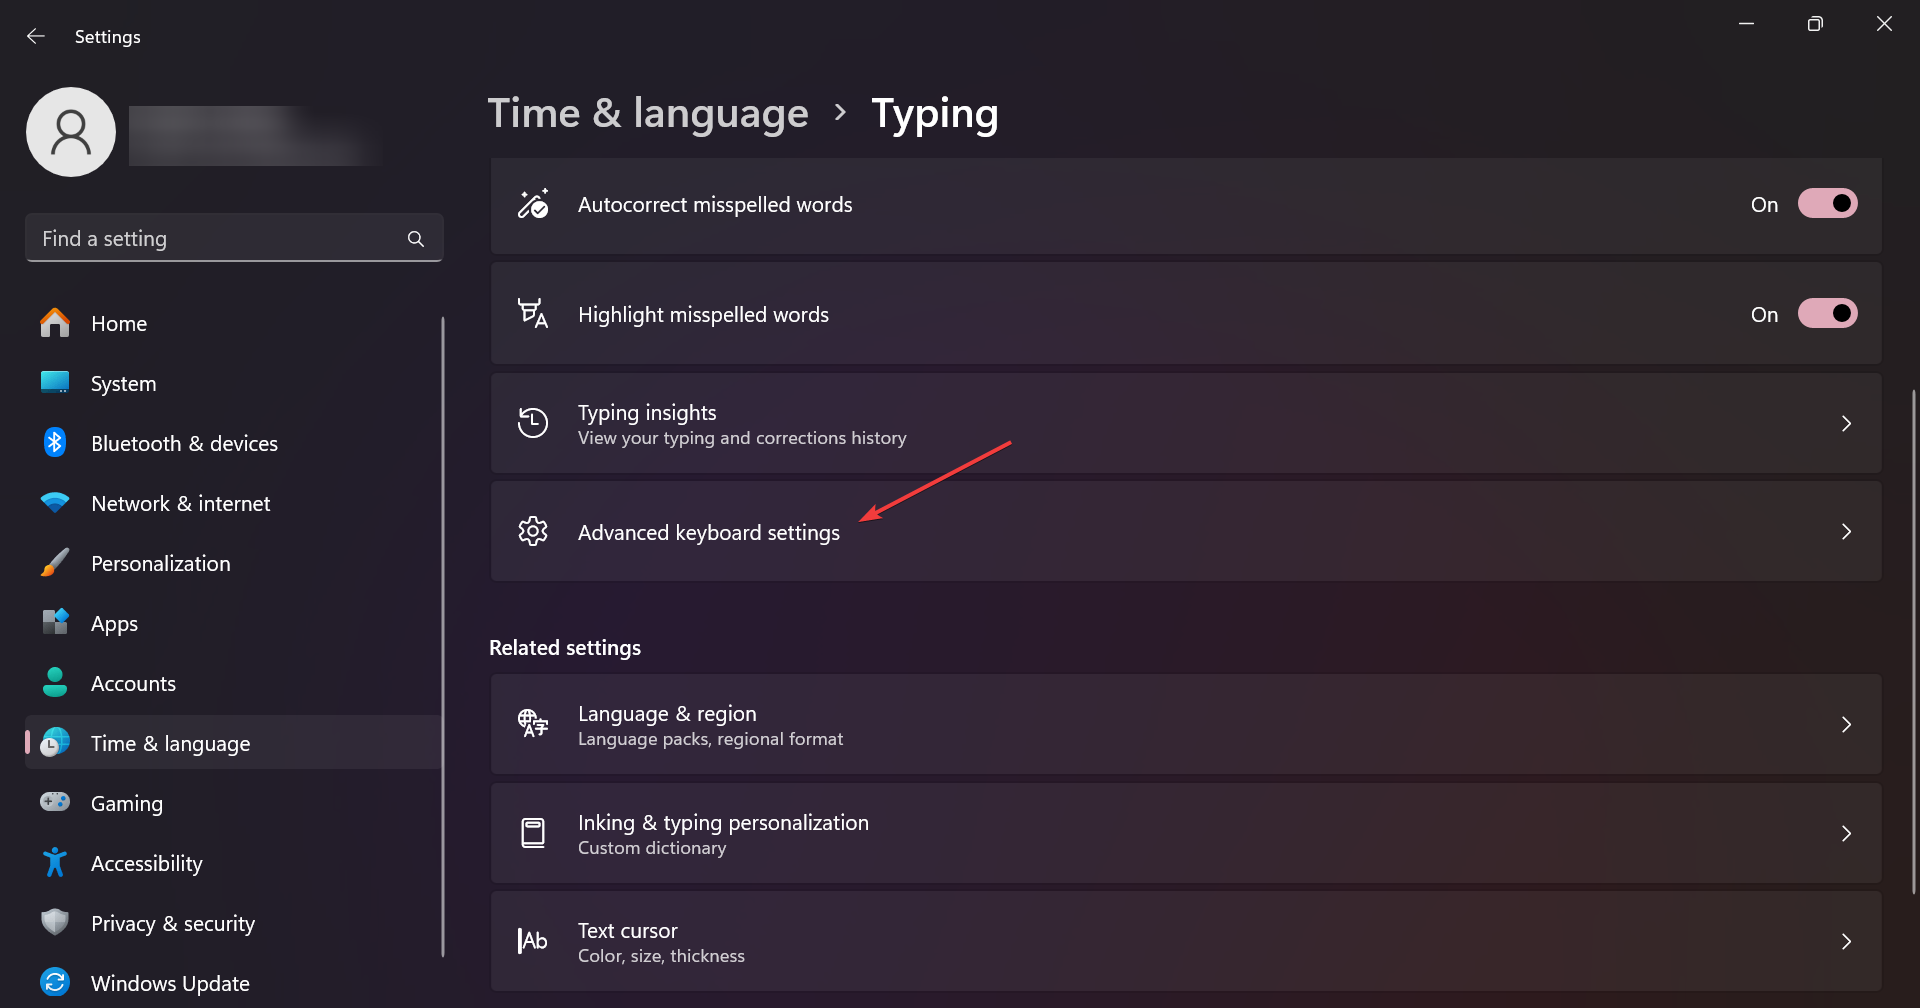This screenshot has width=1920, height=1008.
Task: Open Text cursor settings via chevron
Action: pyautogui.click(x=1846, y=941)
